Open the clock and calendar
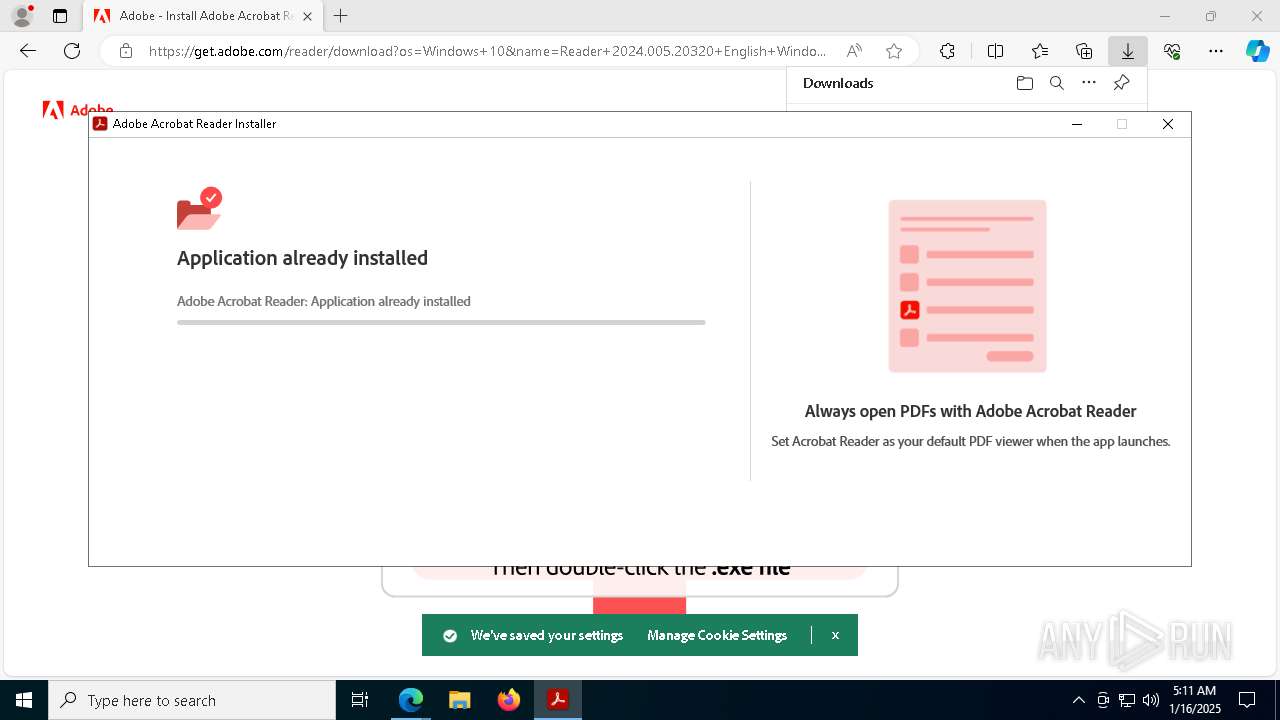This screenshot has width=1280, height=720. [1195, 700]
